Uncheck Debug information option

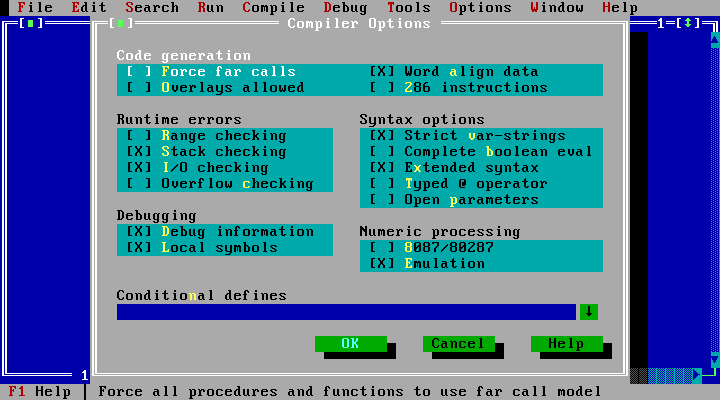coord(140,232)
